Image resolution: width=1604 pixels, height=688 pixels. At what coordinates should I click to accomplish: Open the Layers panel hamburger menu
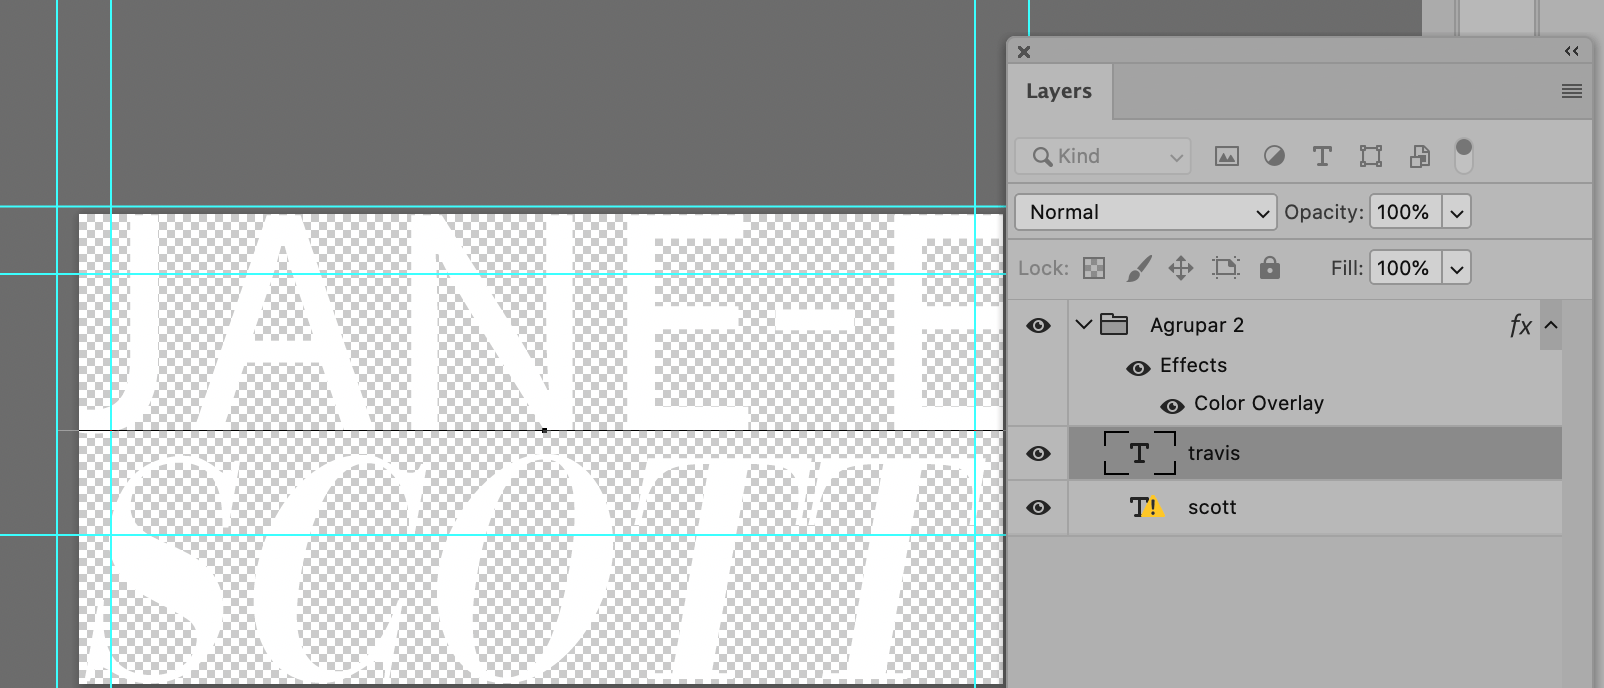pyautogui.click(x=1572, y=91)
